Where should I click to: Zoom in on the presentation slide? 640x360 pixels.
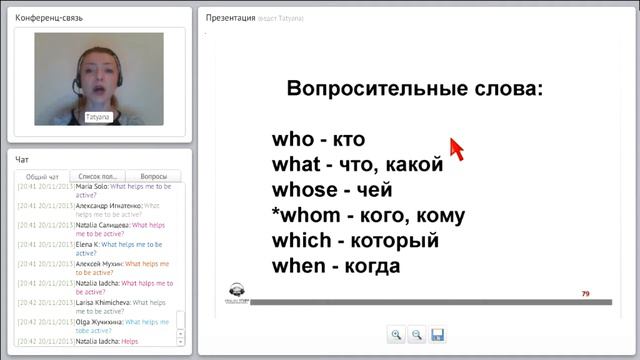click(x=396, y=335)
